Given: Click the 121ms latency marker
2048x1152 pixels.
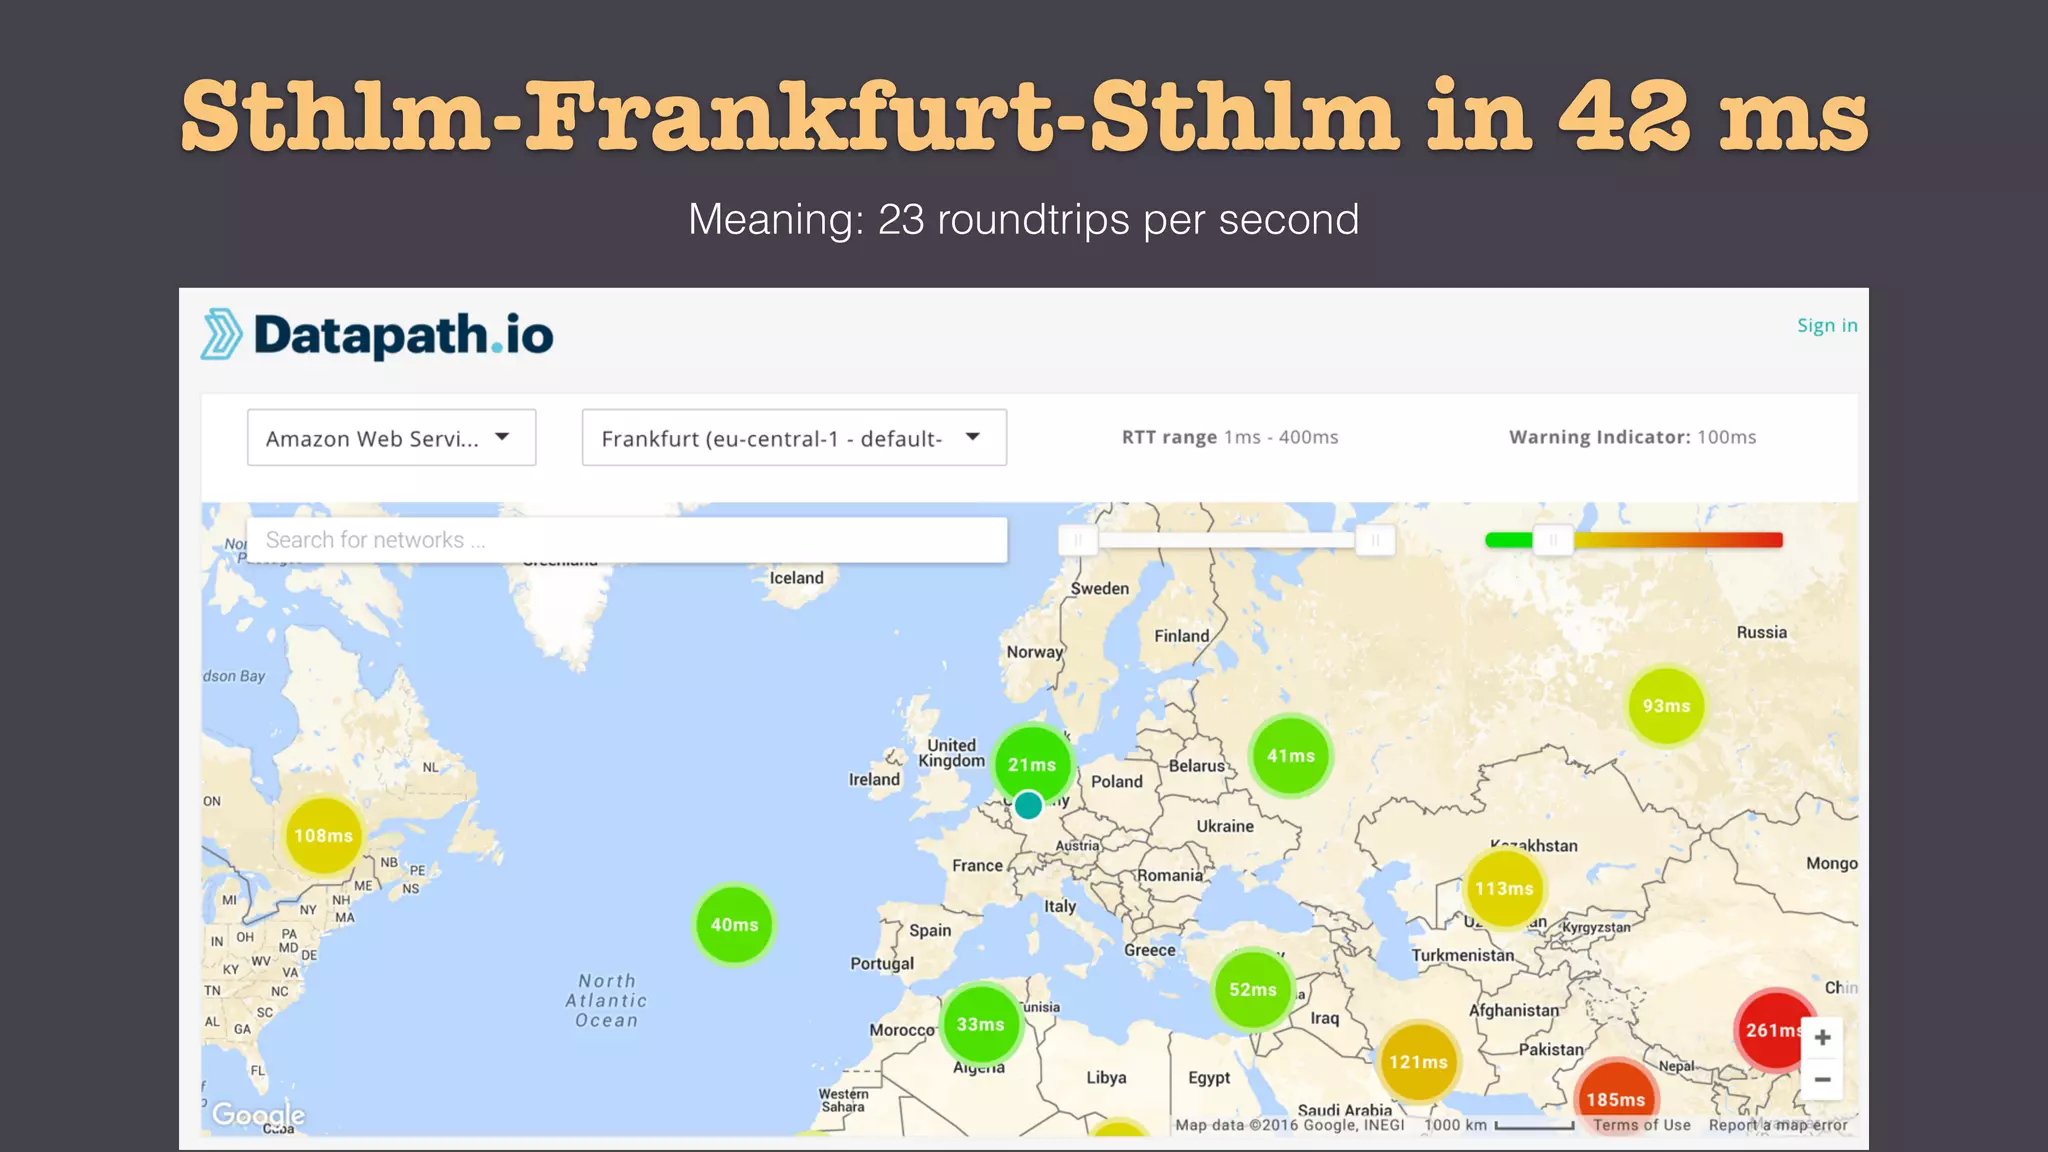Looking at the screenshot, I should pyautogui.click(x=1418, y=1062).
